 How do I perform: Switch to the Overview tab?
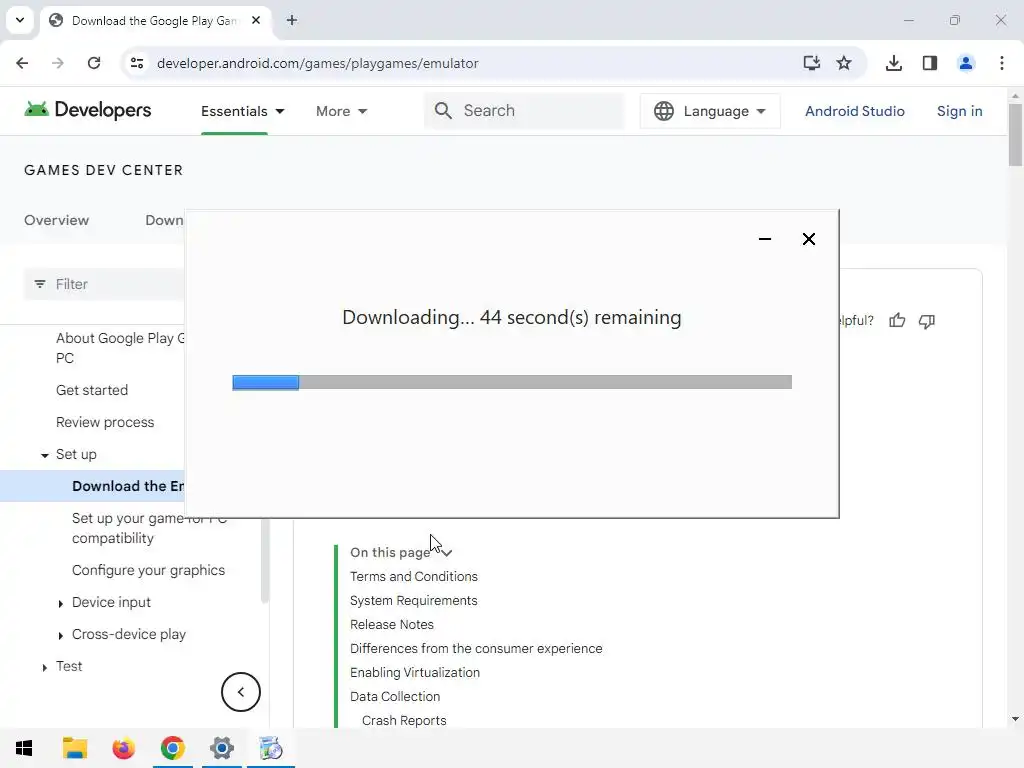tap(56, 220)
